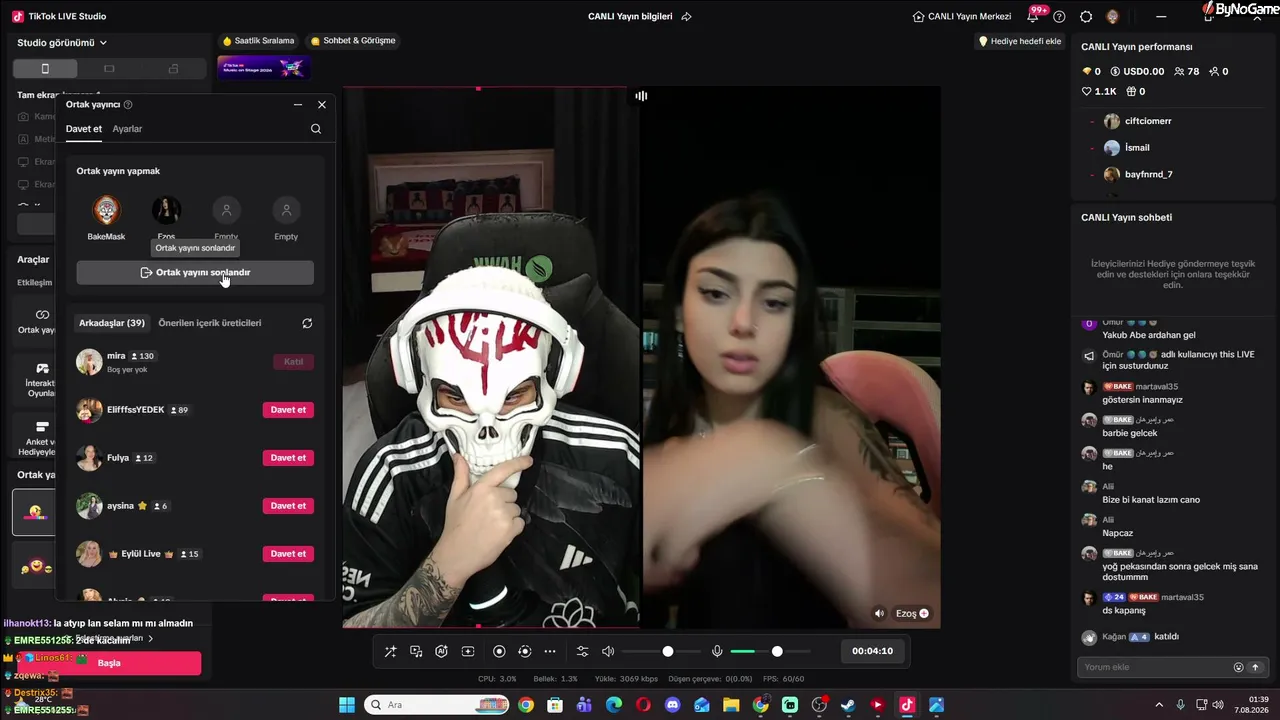Open Opera browser from the taskbar
This screenshot has width=1280, height=720.
pos(643,705)
